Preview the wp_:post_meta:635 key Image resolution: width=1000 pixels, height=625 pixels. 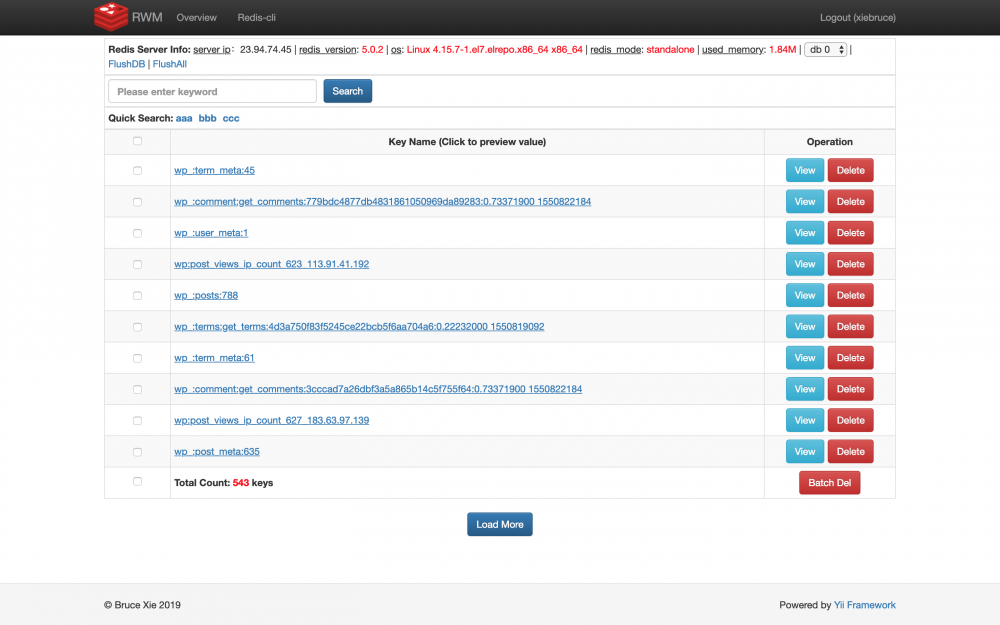[x=217, y=452]
